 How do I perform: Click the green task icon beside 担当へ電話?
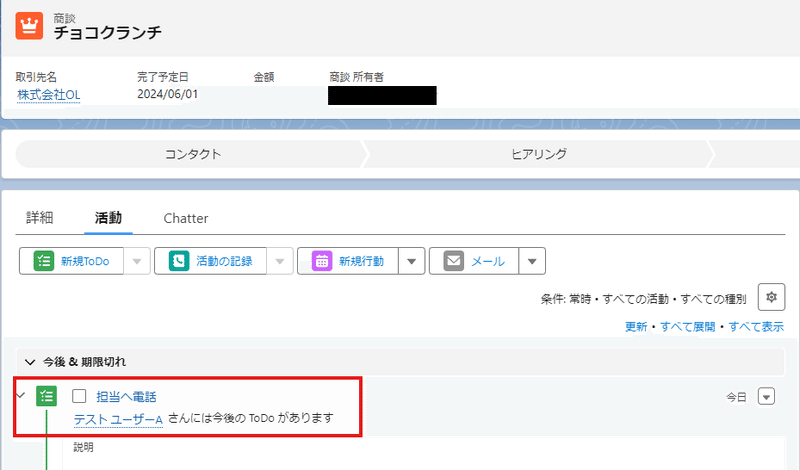(x=46, y=396)
